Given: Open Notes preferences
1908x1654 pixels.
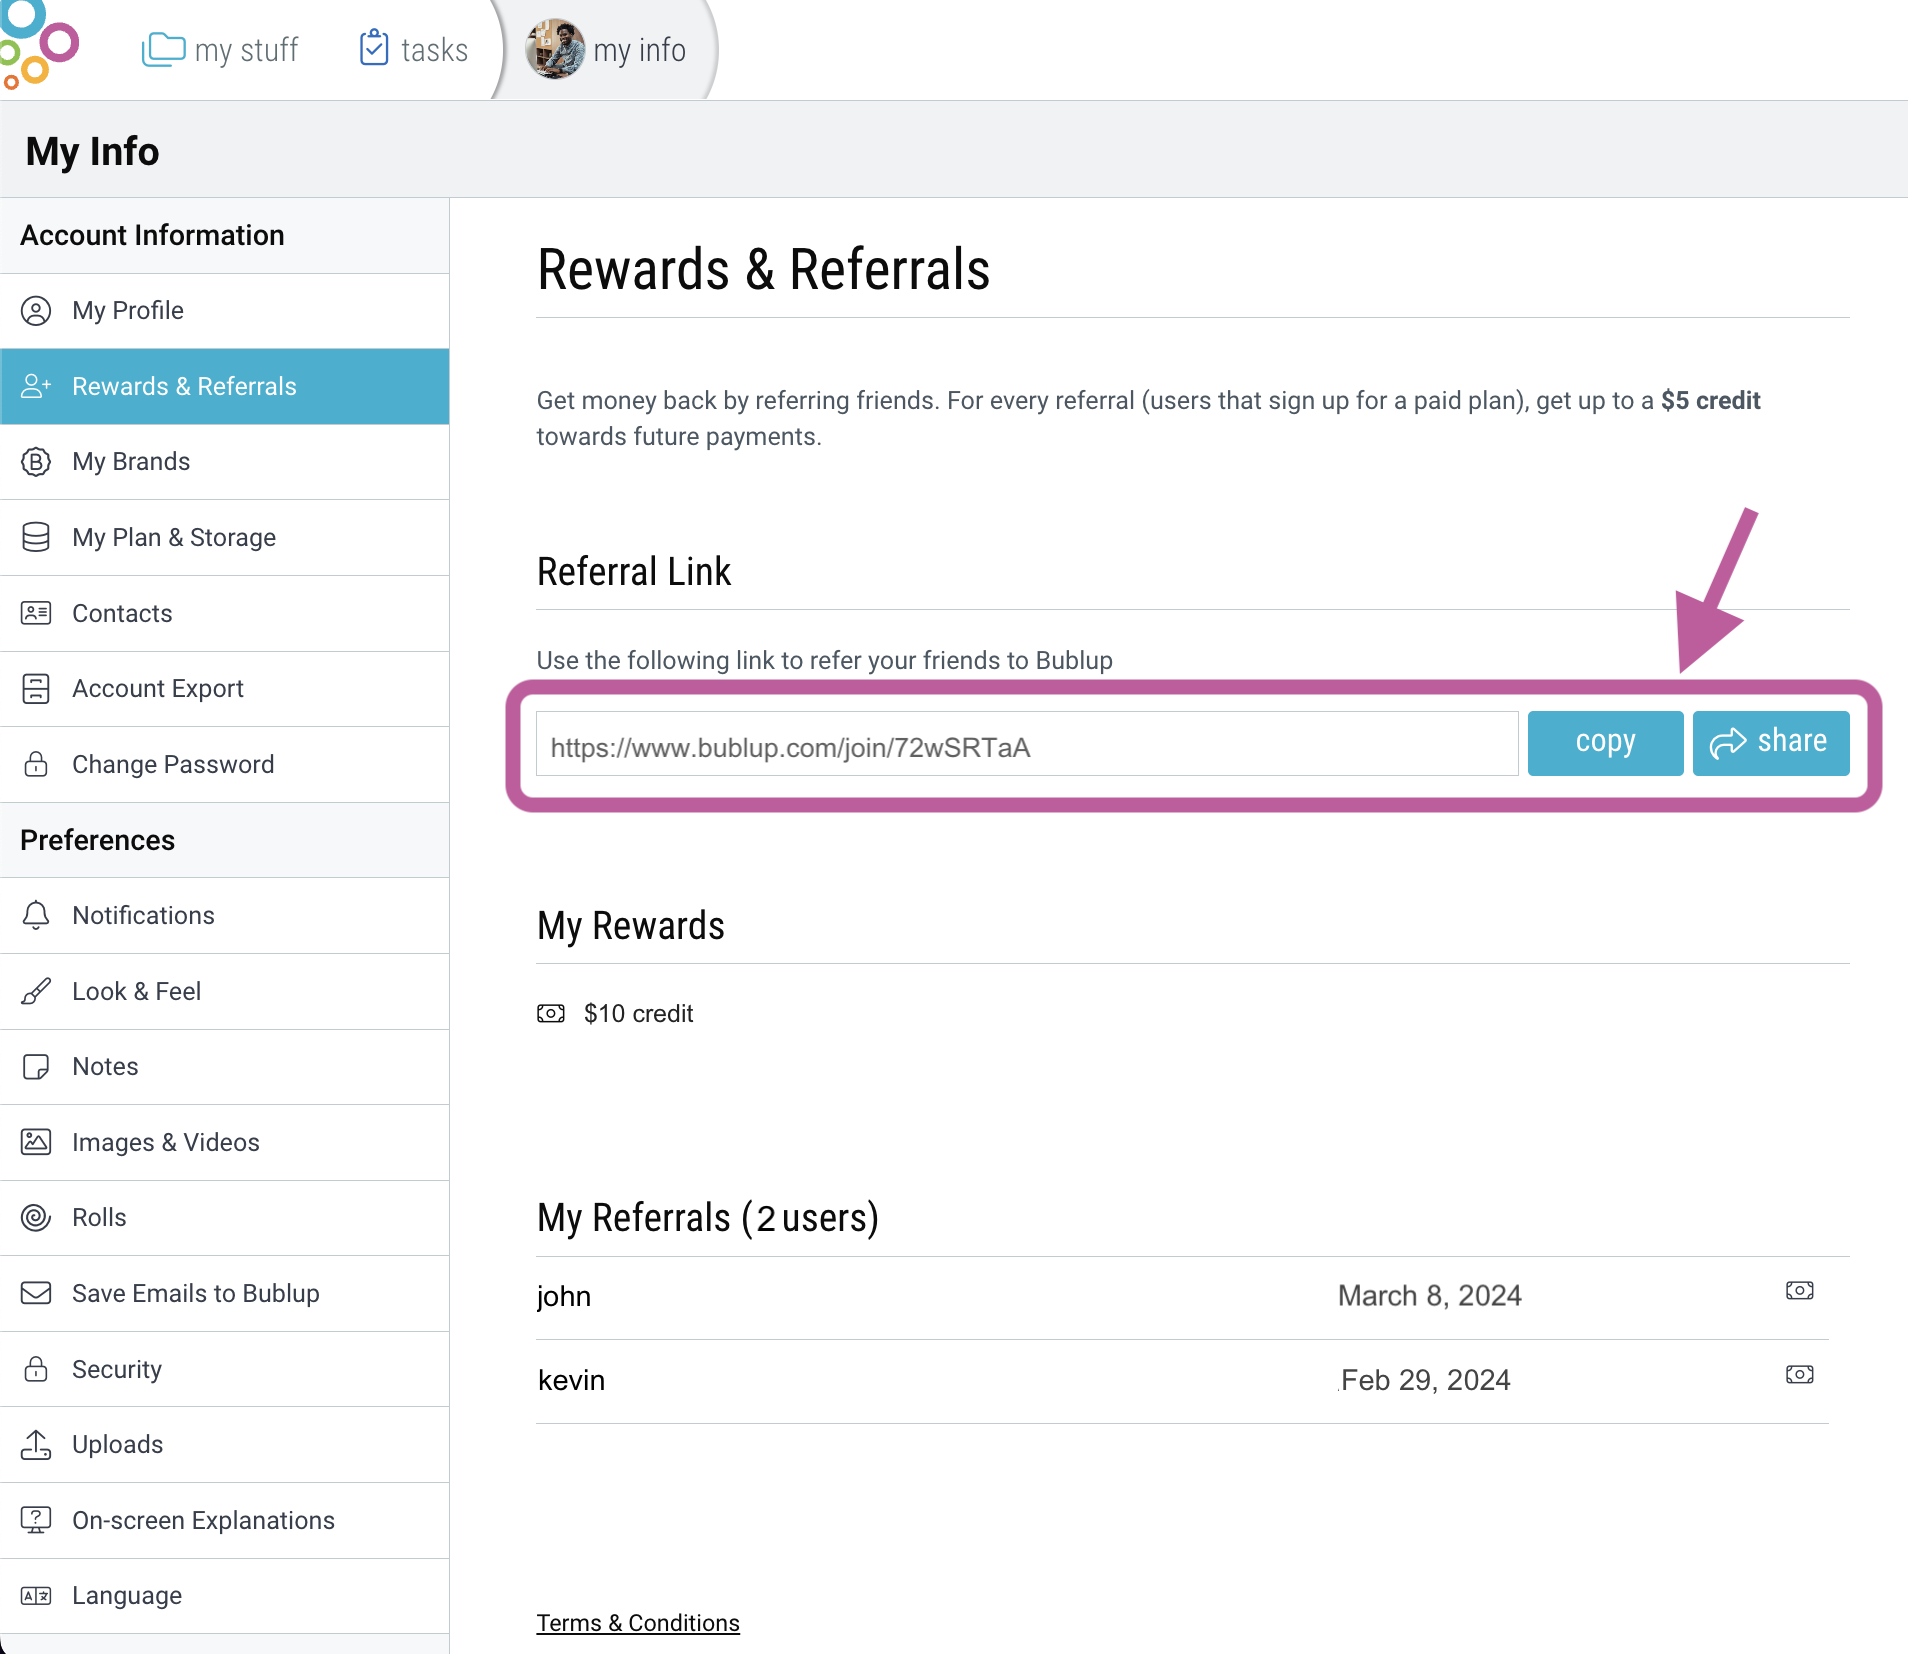Looking at the screenshot, I should 224,1067.
